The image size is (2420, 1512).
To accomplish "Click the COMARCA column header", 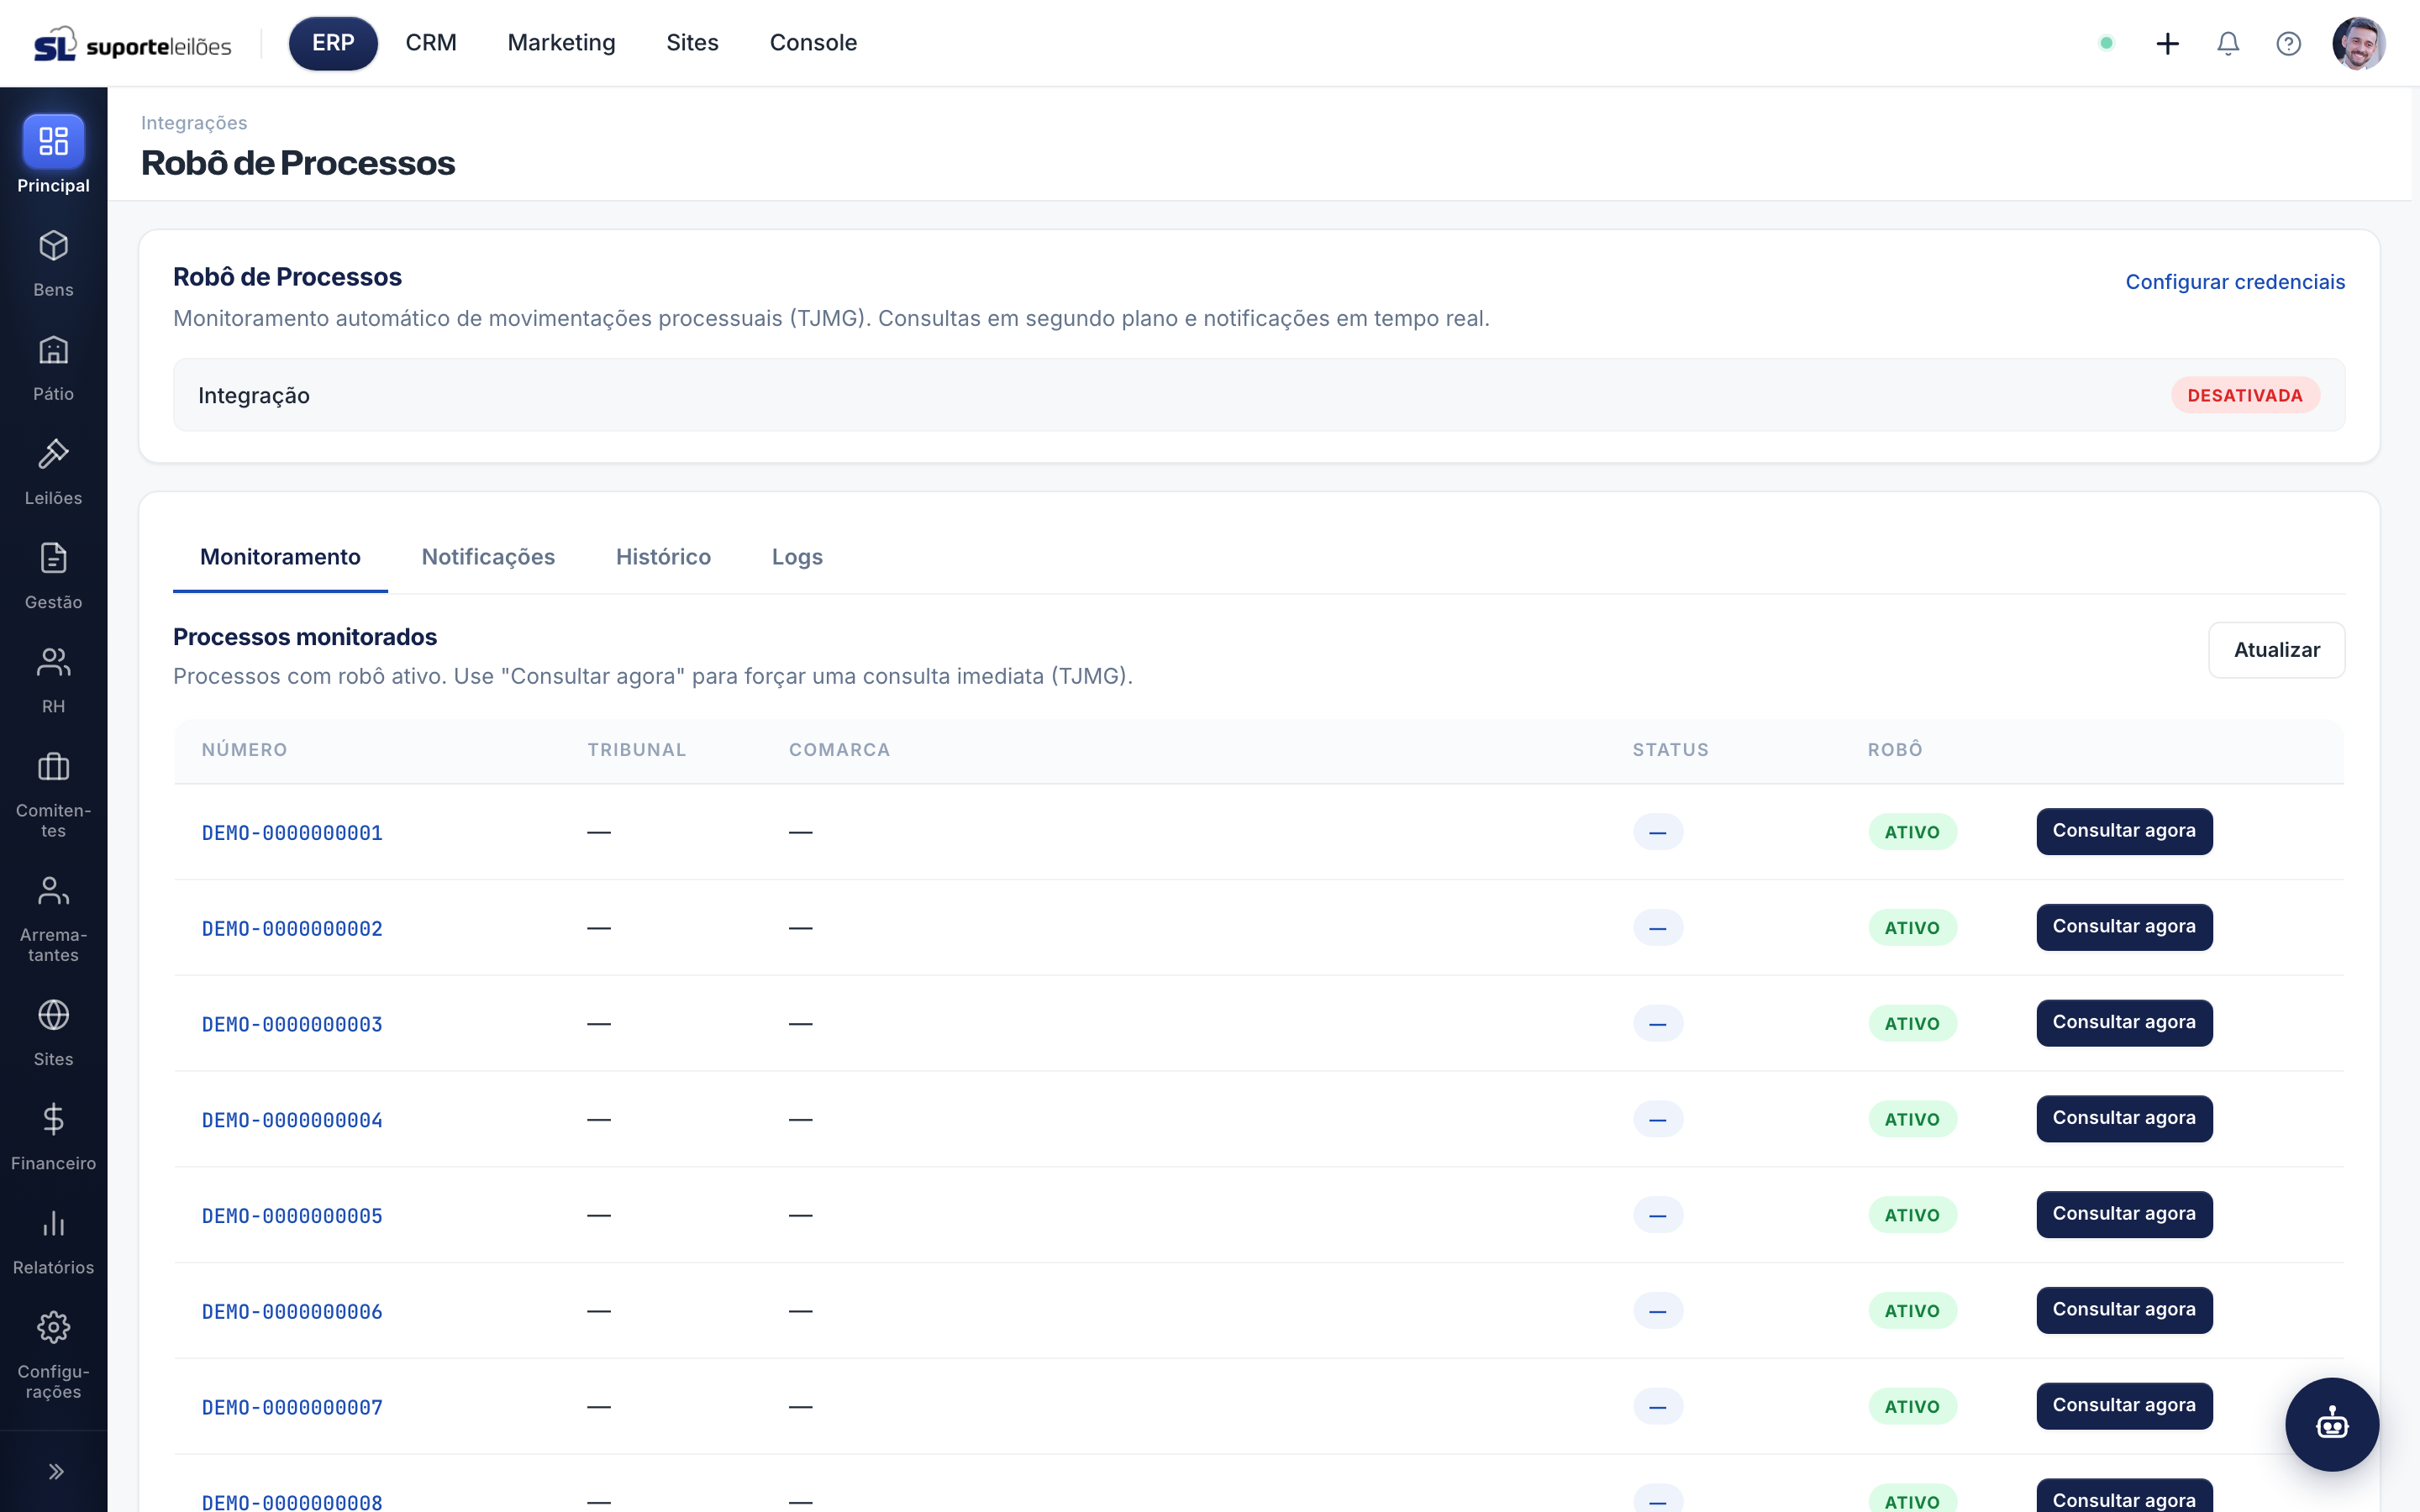I will click(839, 750).
